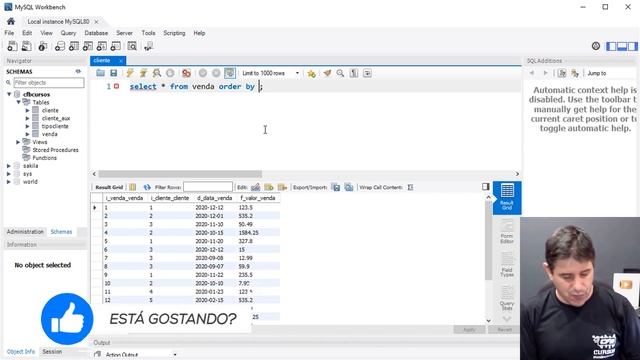Open the Database menu
640x360 pixels.
pyautogui.click(x=96, y=33)
